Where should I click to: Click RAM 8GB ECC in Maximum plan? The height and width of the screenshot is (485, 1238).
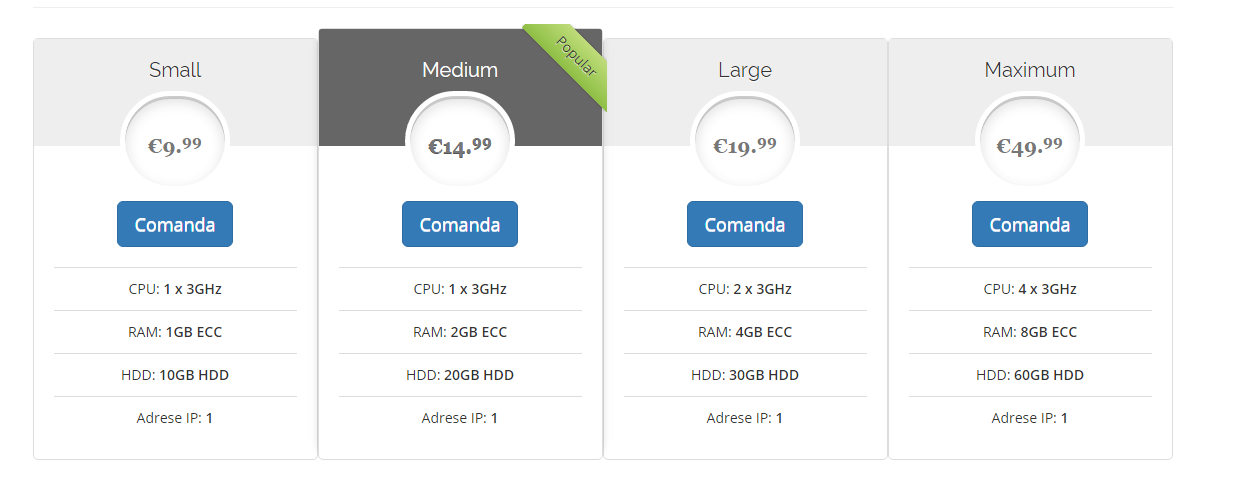pos(1030,332)
